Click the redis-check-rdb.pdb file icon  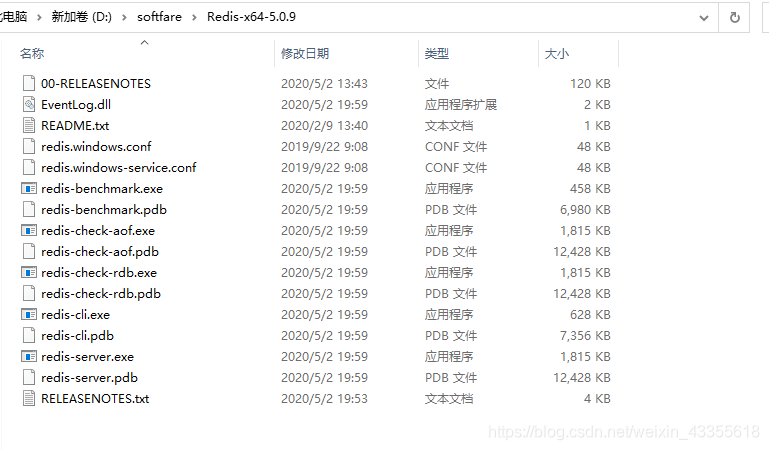(x=29, y=294)
